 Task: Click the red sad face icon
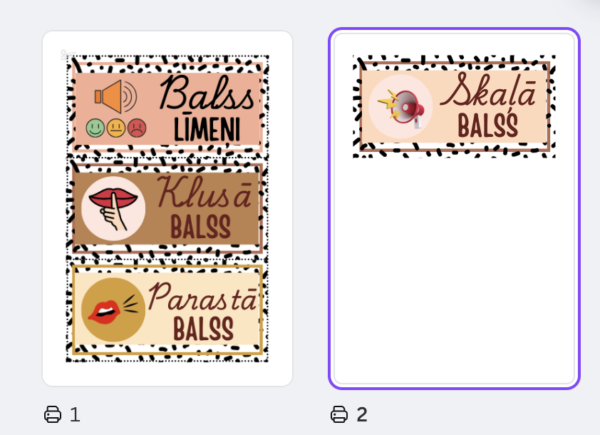click(137, 128)
